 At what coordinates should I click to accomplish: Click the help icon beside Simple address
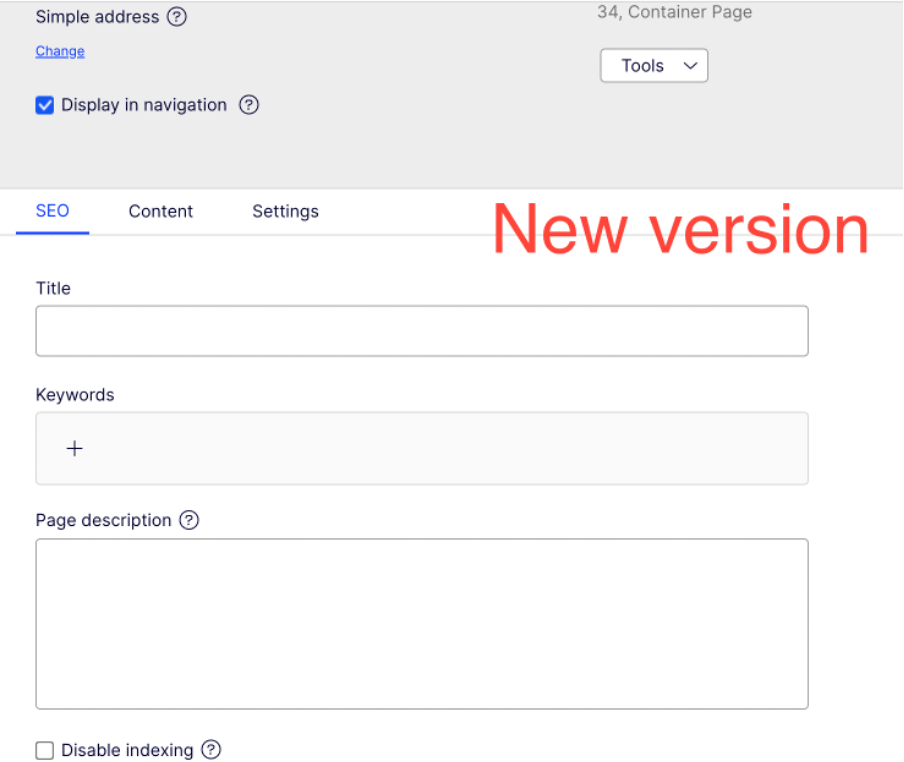pyautogui.click(x=177, y=17)
